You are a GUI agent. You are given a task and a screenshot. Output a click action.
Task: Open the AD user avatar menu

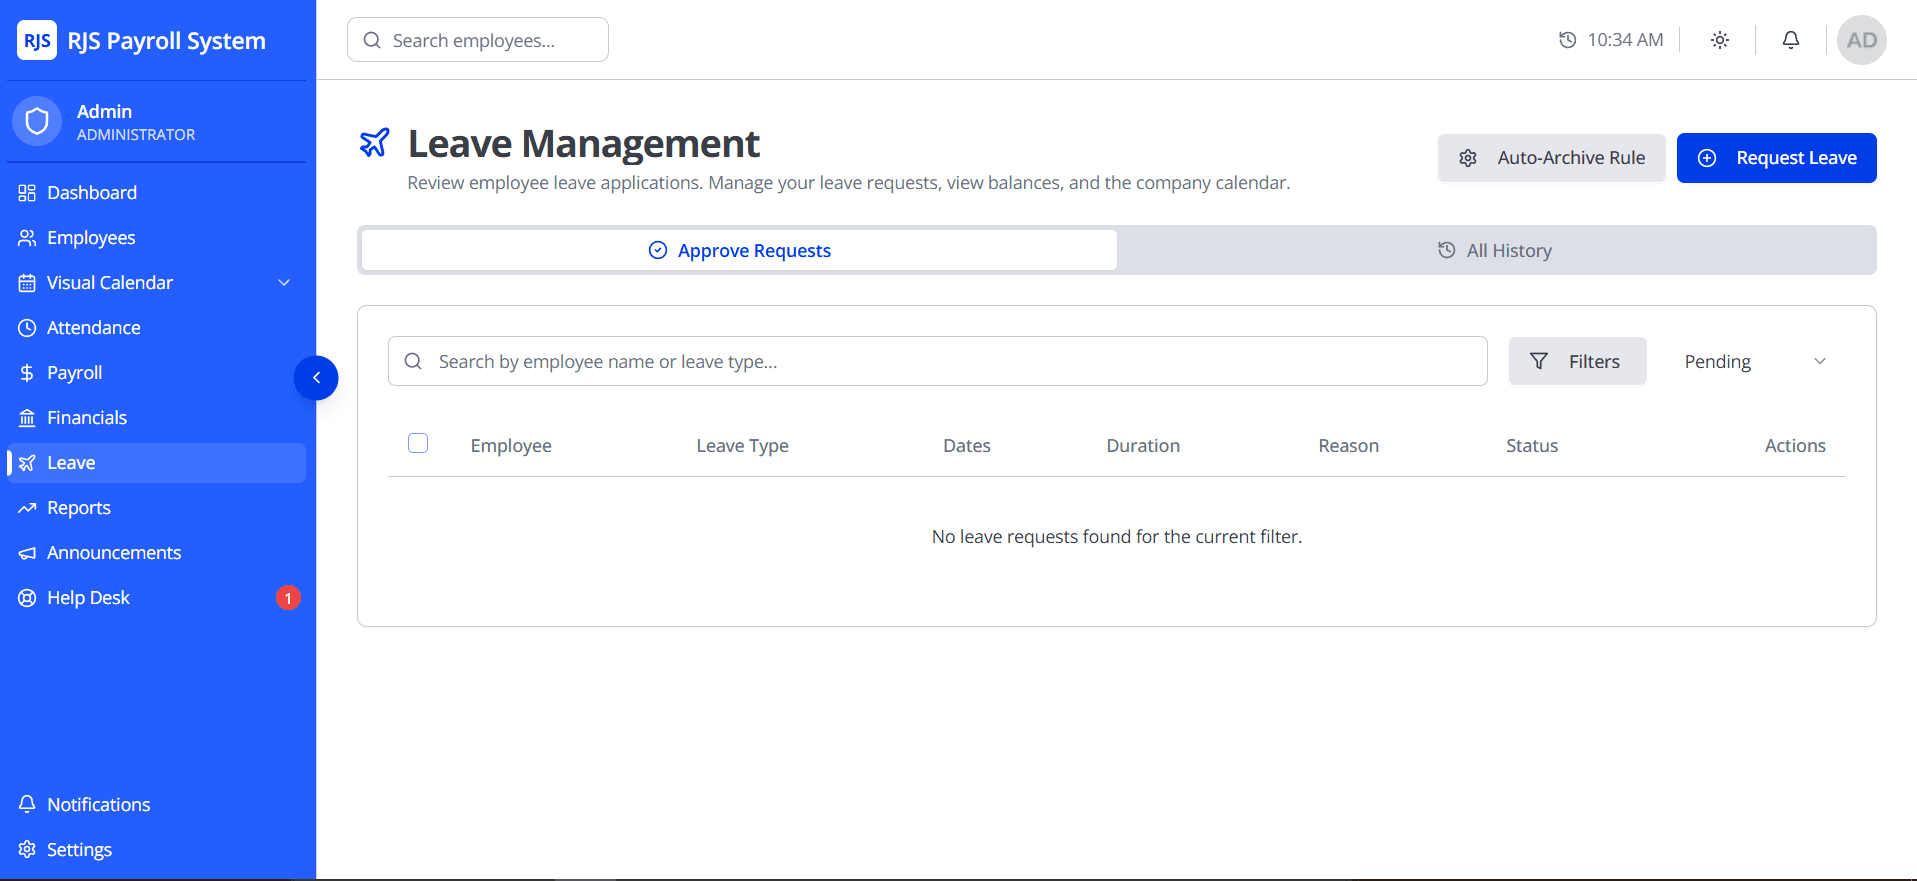click(x=1862, y=40)
